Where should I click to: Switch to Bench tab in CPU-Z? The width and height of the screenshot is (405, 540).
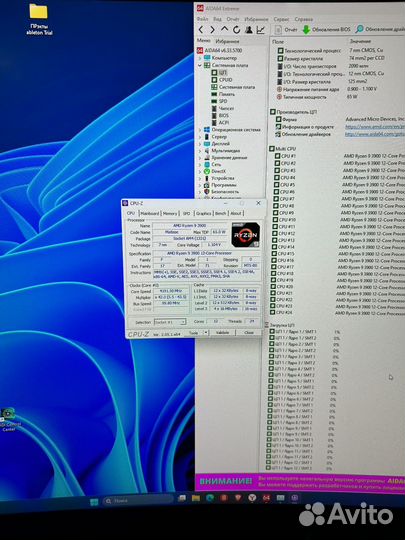[x=220, y=214]
